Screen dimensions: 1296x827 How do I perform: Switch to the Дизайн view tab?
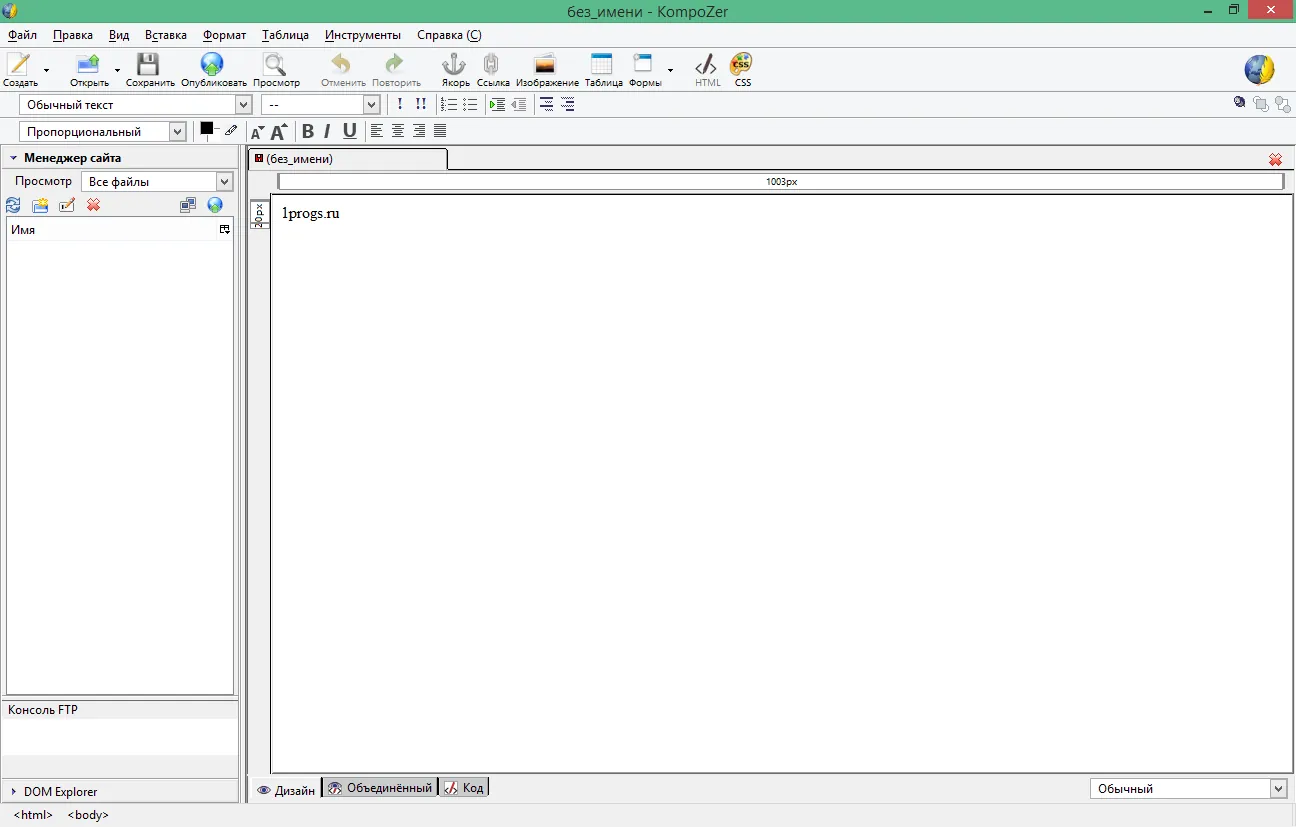[285, 790]
